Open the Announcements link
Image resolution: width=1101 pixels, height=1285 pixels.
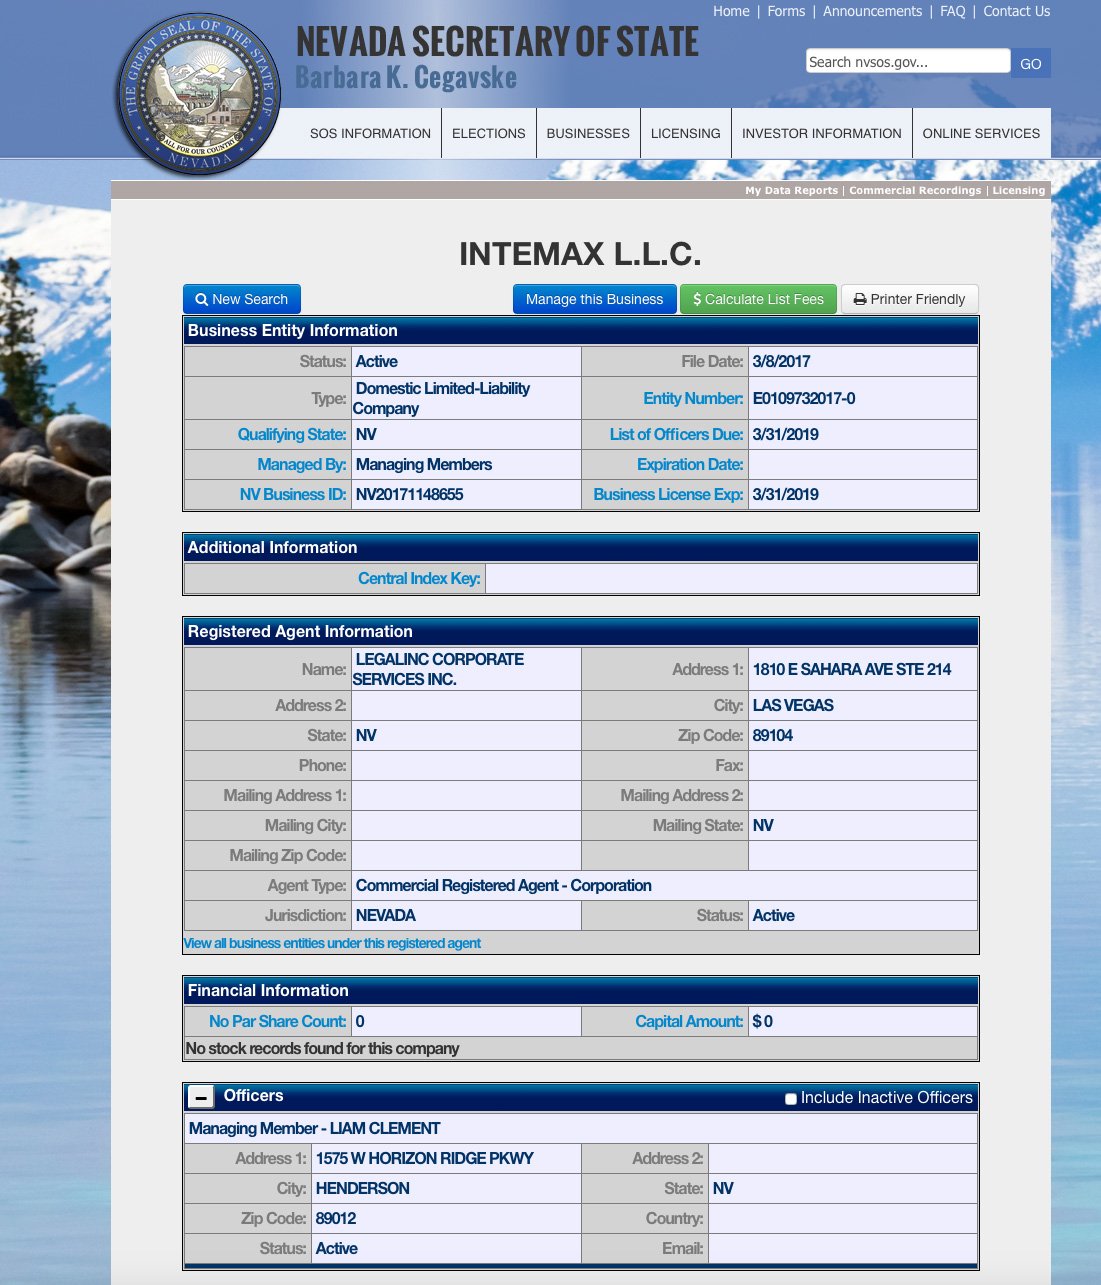click(872, 11)
